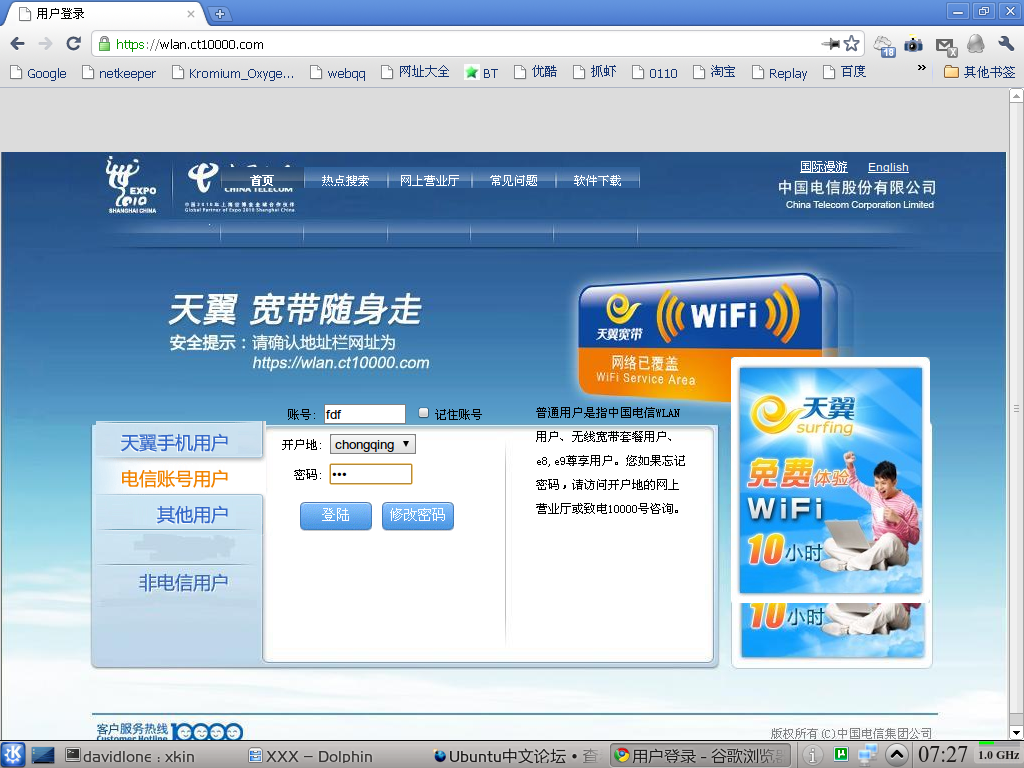The width and height of the screenshot is (1024, 768).
Task: Open the weather cloud extension showing 18
Action: [884, 45]
